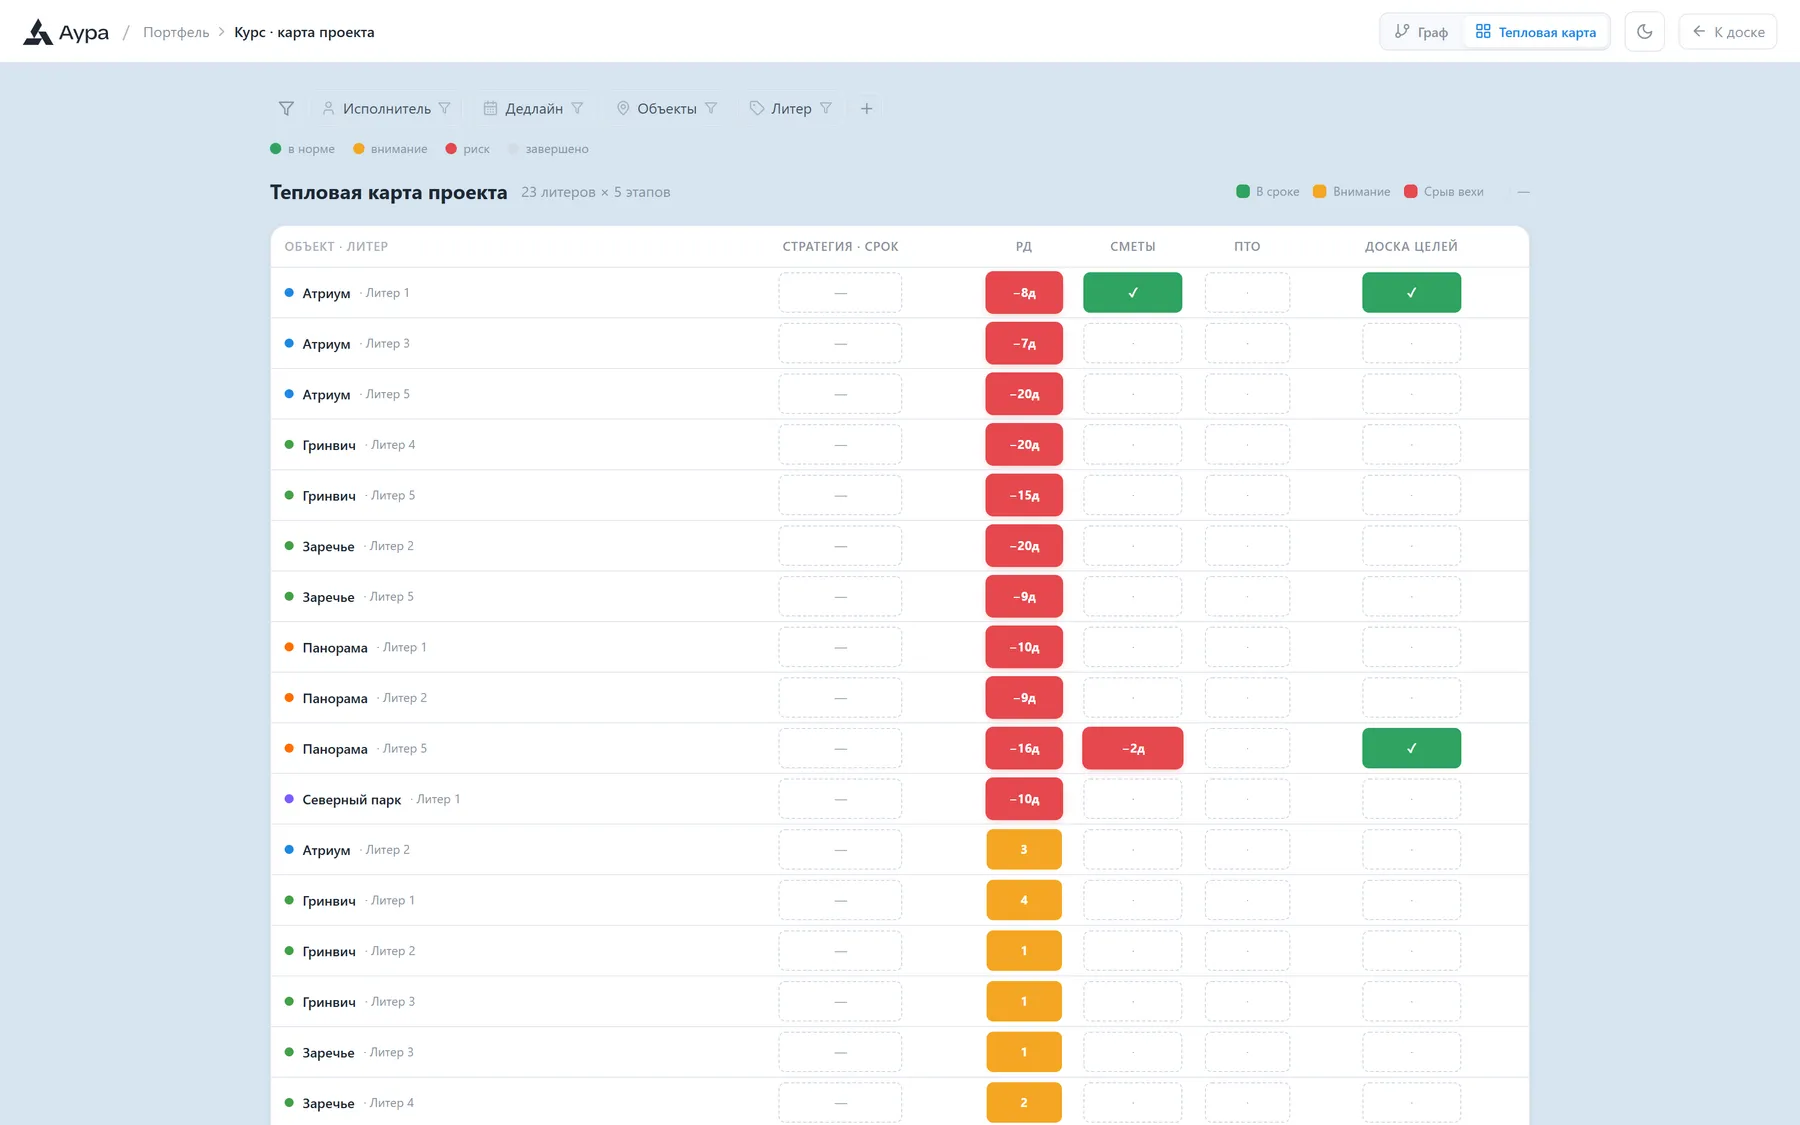Viewport: 1800px width, 1125px height.
Task: Click the К доске button
Action: pyautogui.click(x=1727, y=32)
